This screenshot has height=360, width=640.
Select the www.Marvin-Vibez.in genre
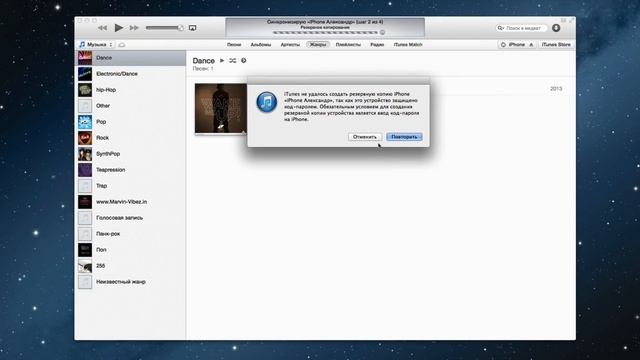click(x=131, y=202)
